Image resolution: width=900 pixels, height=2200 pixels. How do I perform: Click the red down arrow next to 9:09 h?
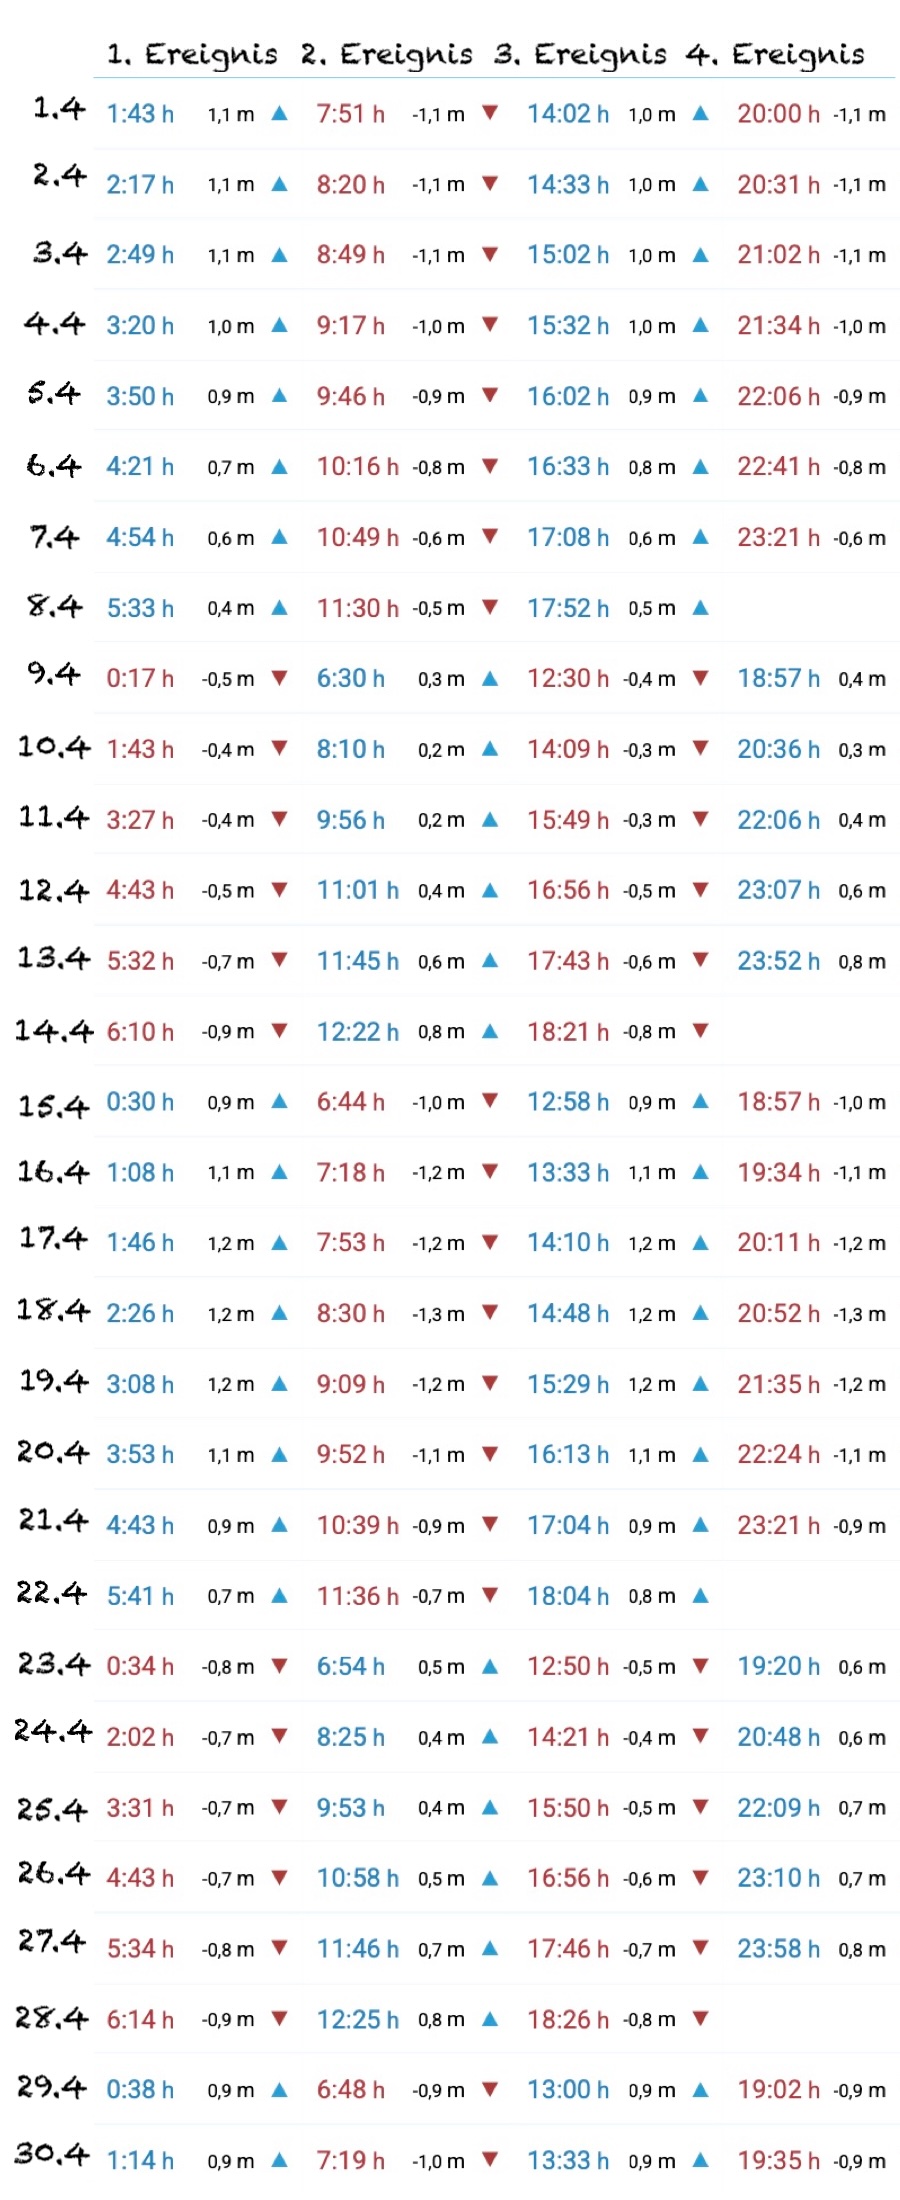pyautogui.click(x=490, y=1384)
